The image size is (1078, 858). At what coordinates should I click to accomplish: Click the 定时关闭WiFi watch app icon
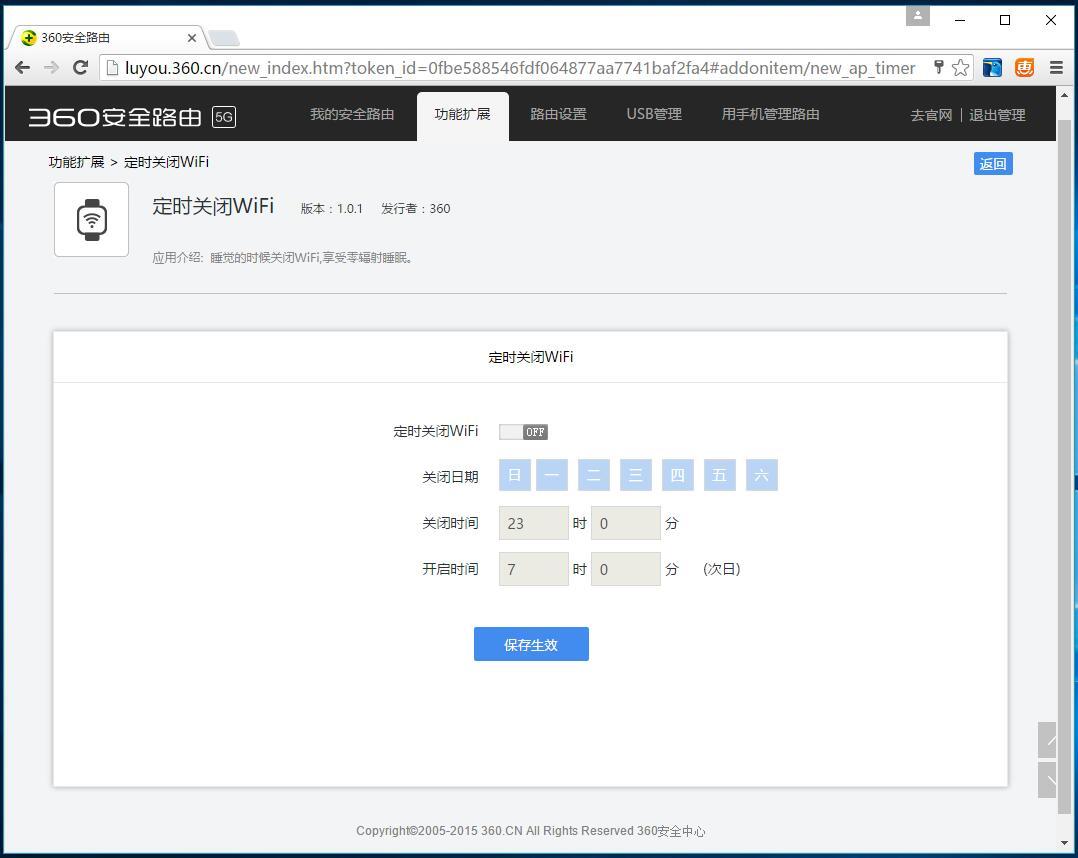91,218
